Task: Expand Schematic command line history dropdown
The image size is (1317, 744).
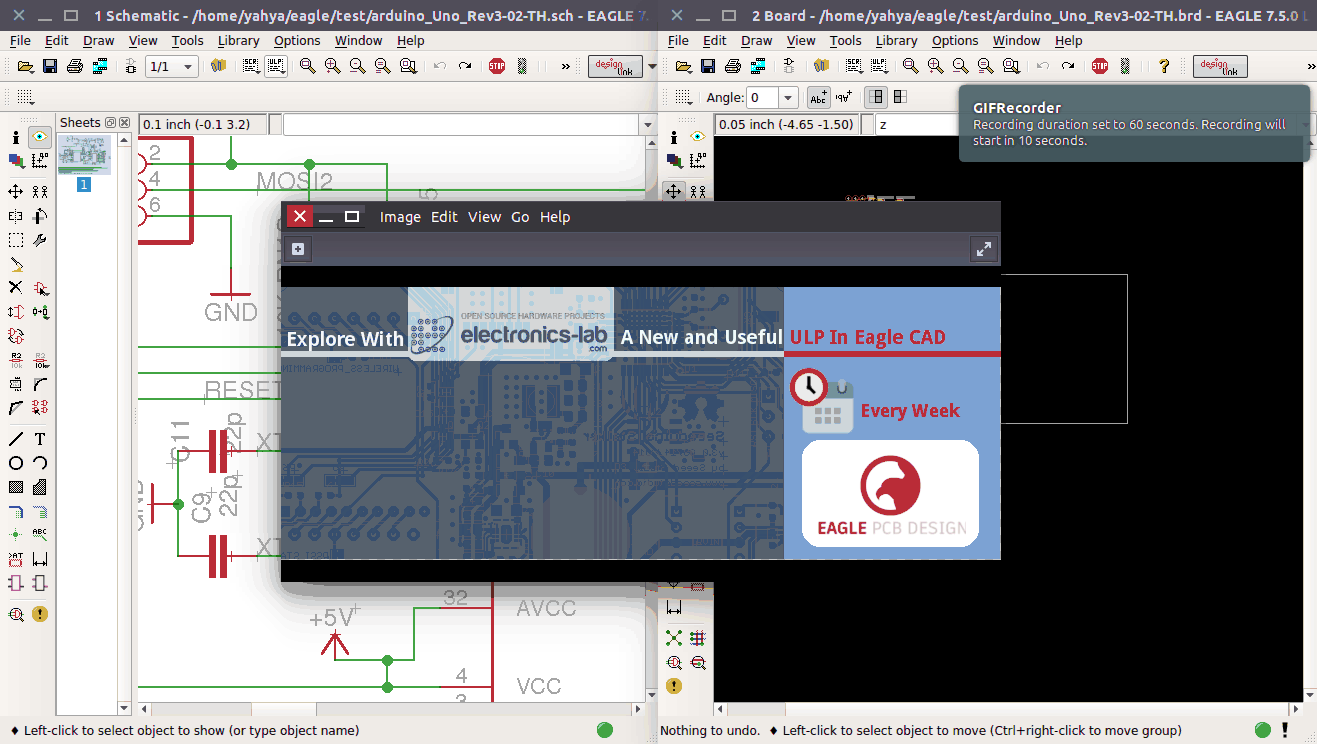Action: click(x=647, y=125)
